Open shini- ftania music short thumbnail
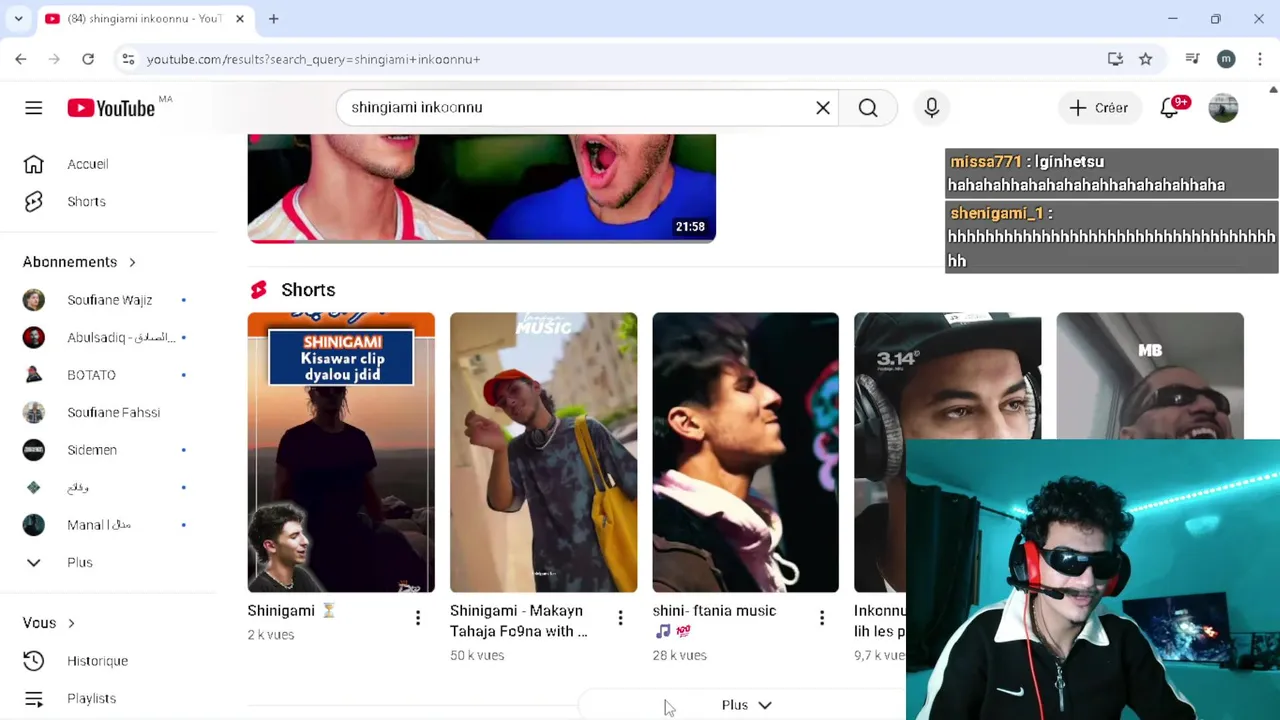1280x720 pixels. (x=745, y=452)
